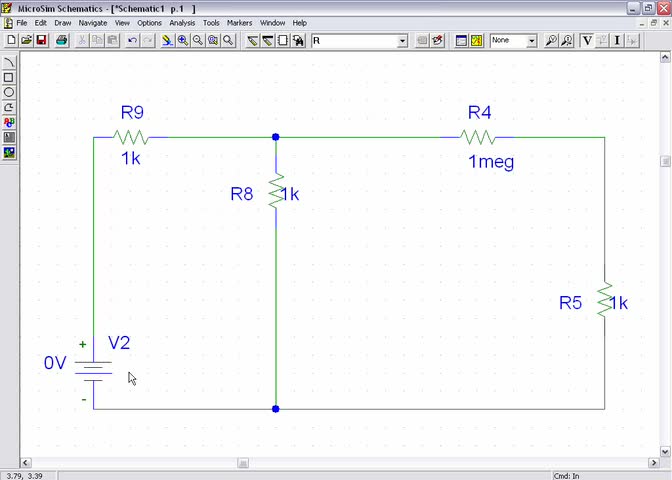
Task: Open the Setup Analysis dialog icon
Action: click(x=461, y=40)
